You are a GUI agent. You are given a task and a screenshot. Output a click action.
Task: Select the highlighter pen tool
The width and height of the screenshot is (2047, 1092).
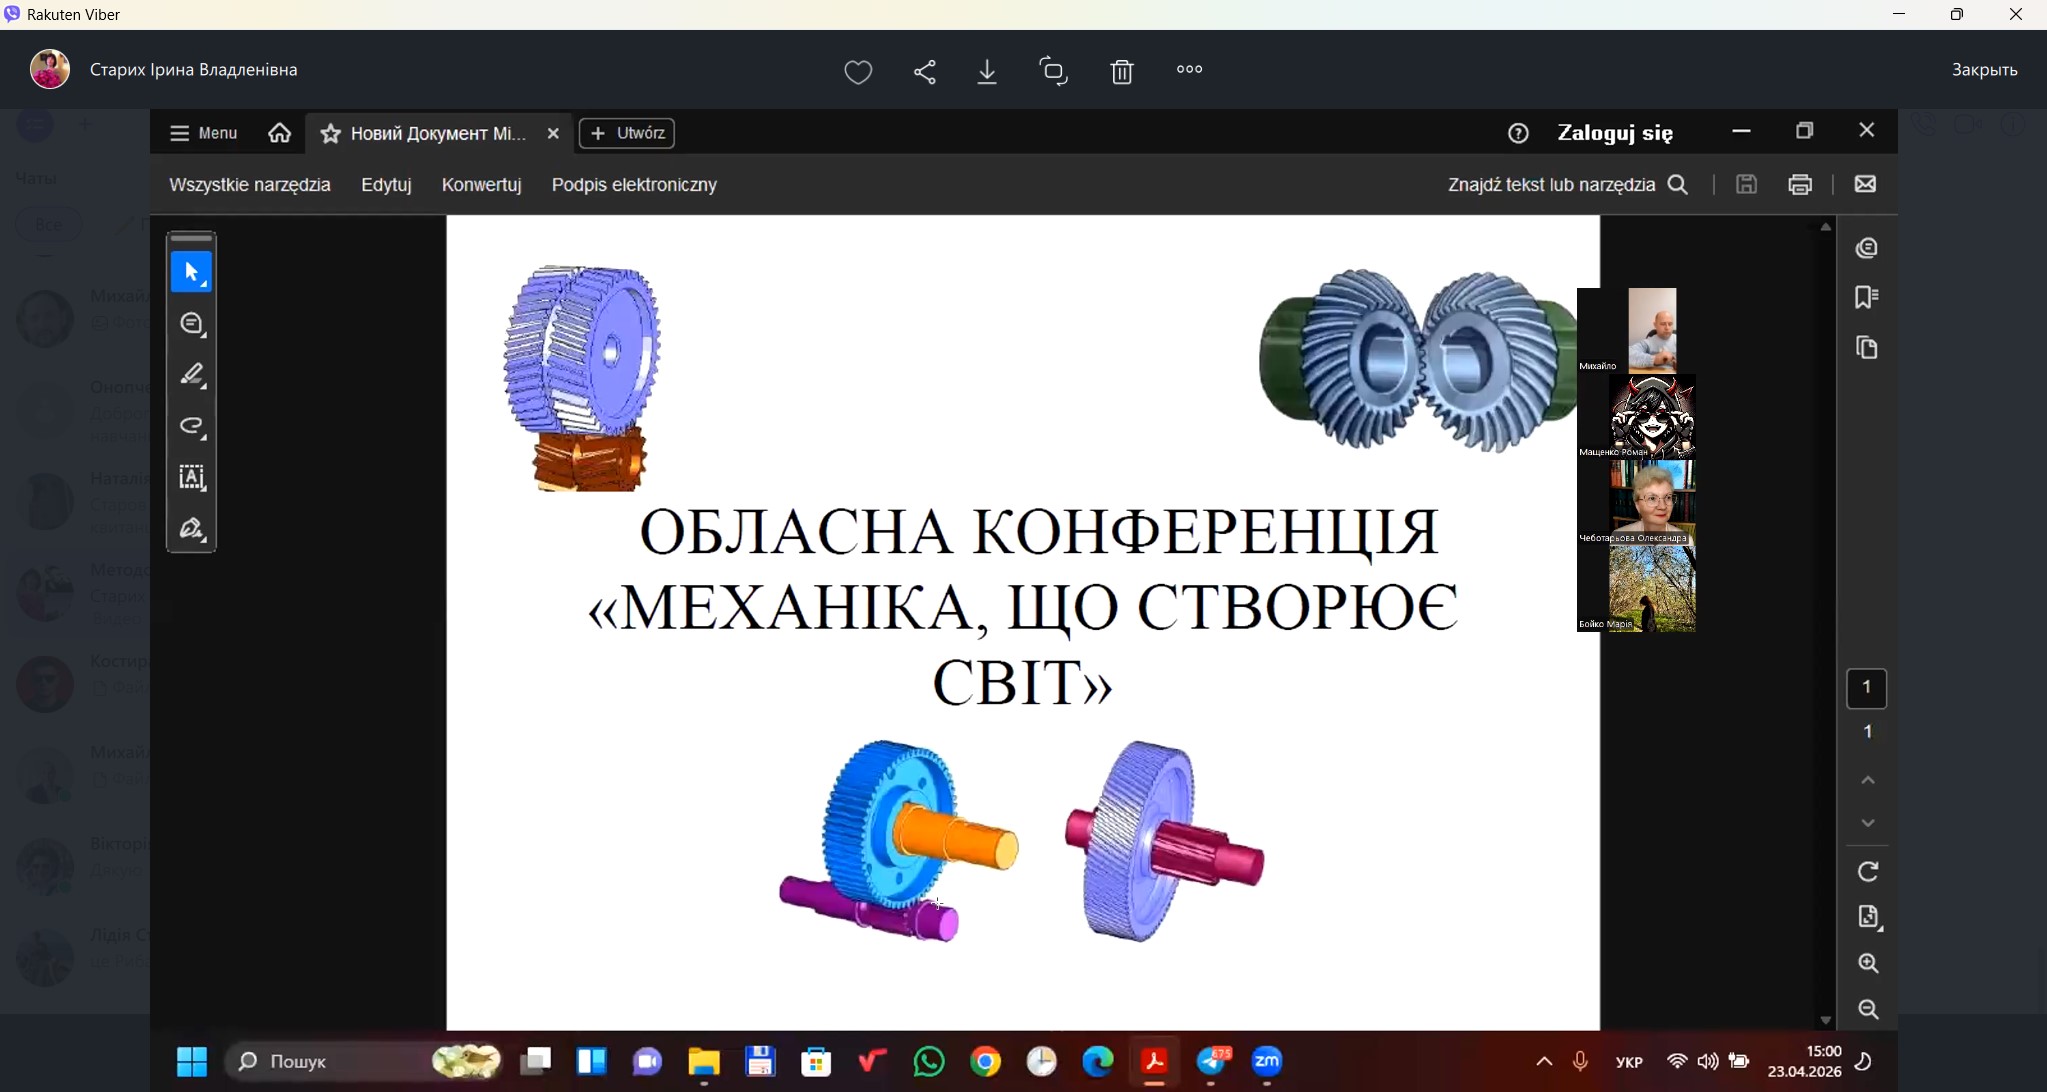[192, 375]
